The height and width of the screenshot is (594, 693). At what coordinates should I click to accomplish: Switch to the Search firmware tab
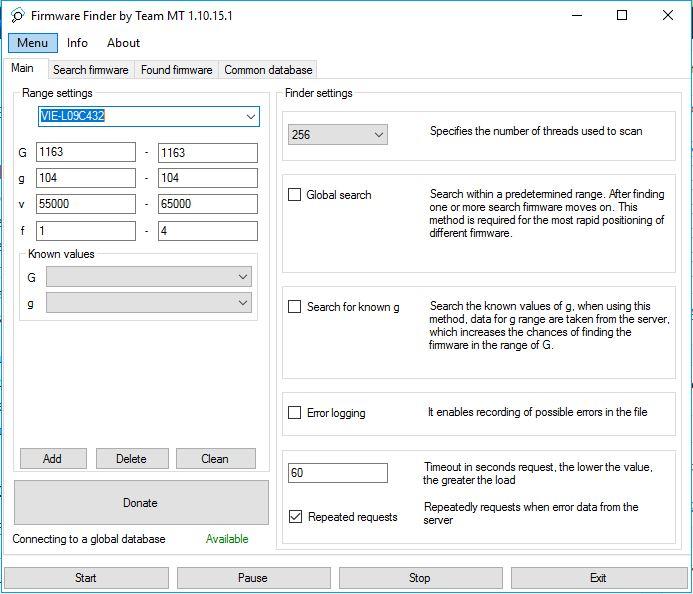[91, 70]
